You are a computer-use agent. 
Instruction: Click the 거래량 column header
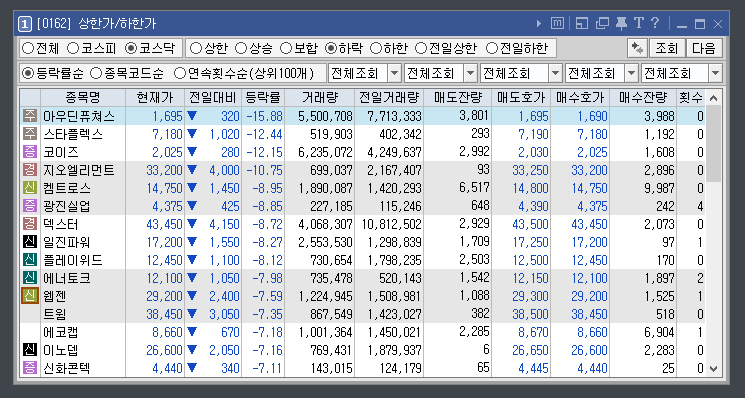[320, 98]
